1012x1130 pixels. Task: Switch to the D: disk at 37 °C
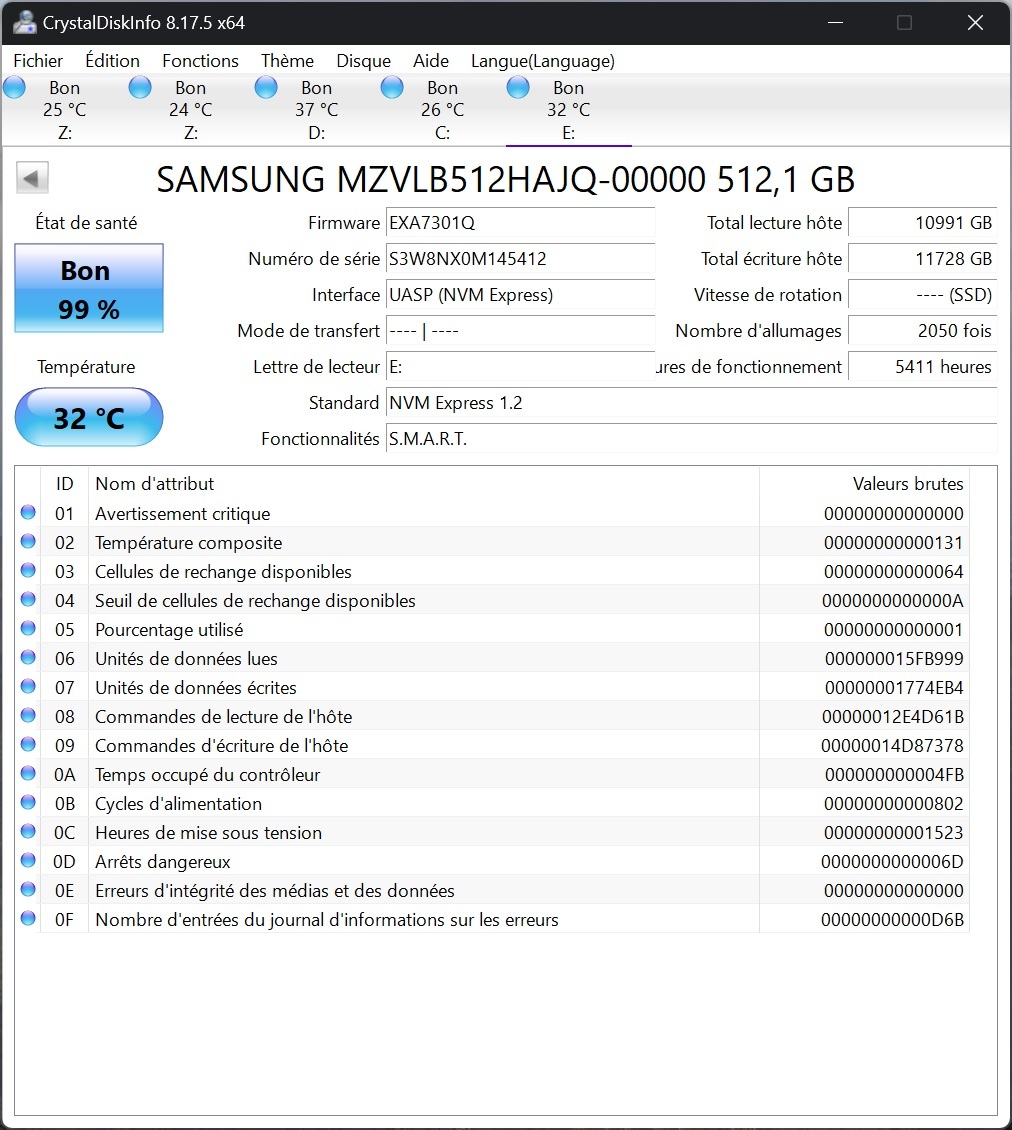(x=316, y=110)
